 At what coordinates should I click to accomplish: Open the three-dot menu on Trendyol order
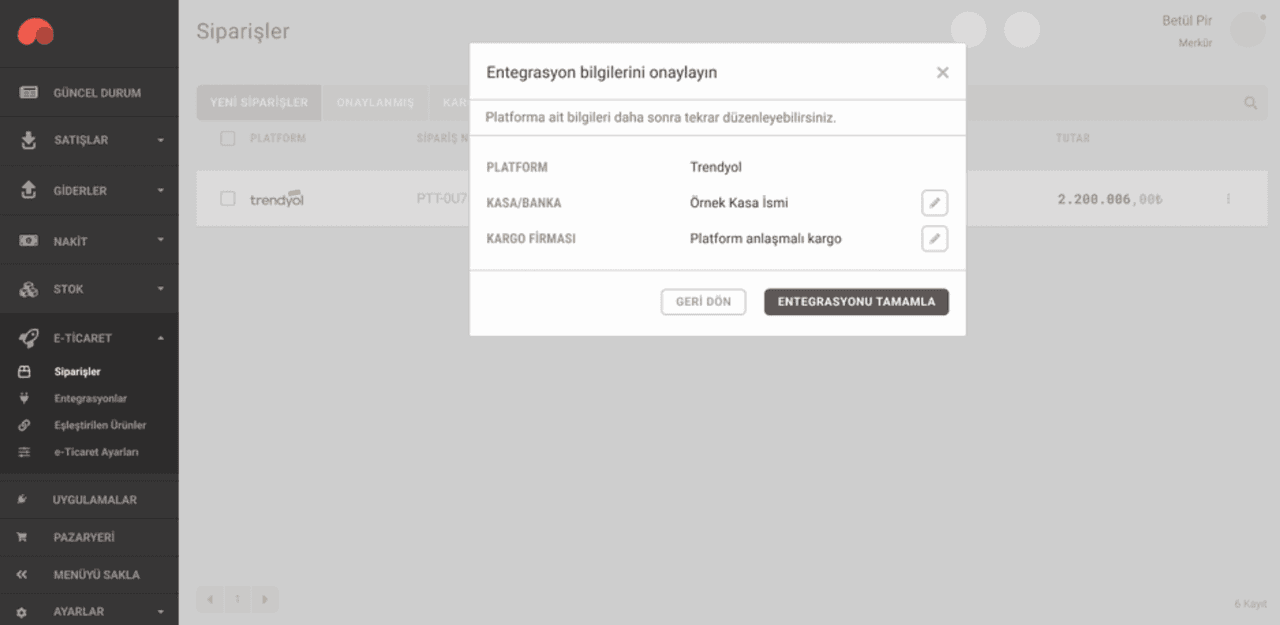pyautogui.click(x=1228, y=199)
